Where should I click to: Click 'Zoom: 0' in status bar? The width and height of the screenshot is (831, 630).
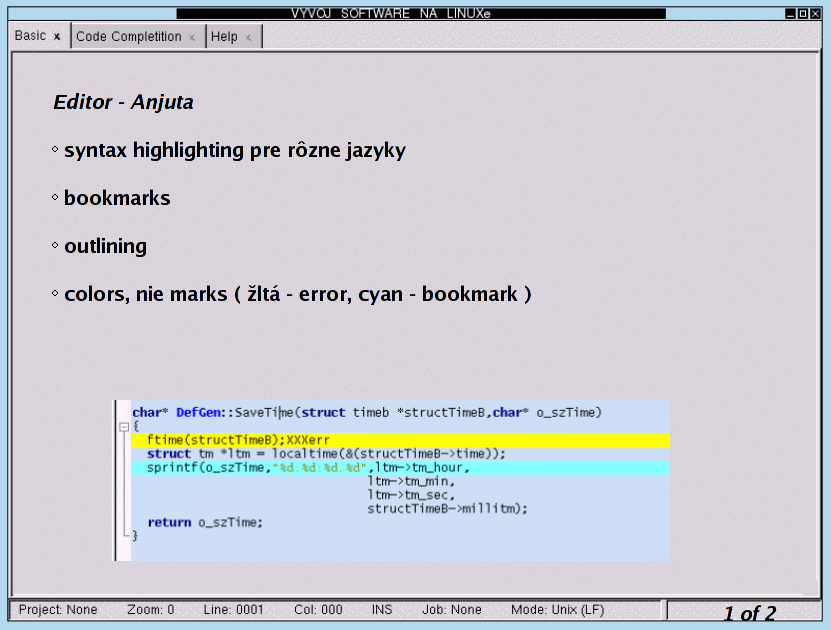coord(151,610)
